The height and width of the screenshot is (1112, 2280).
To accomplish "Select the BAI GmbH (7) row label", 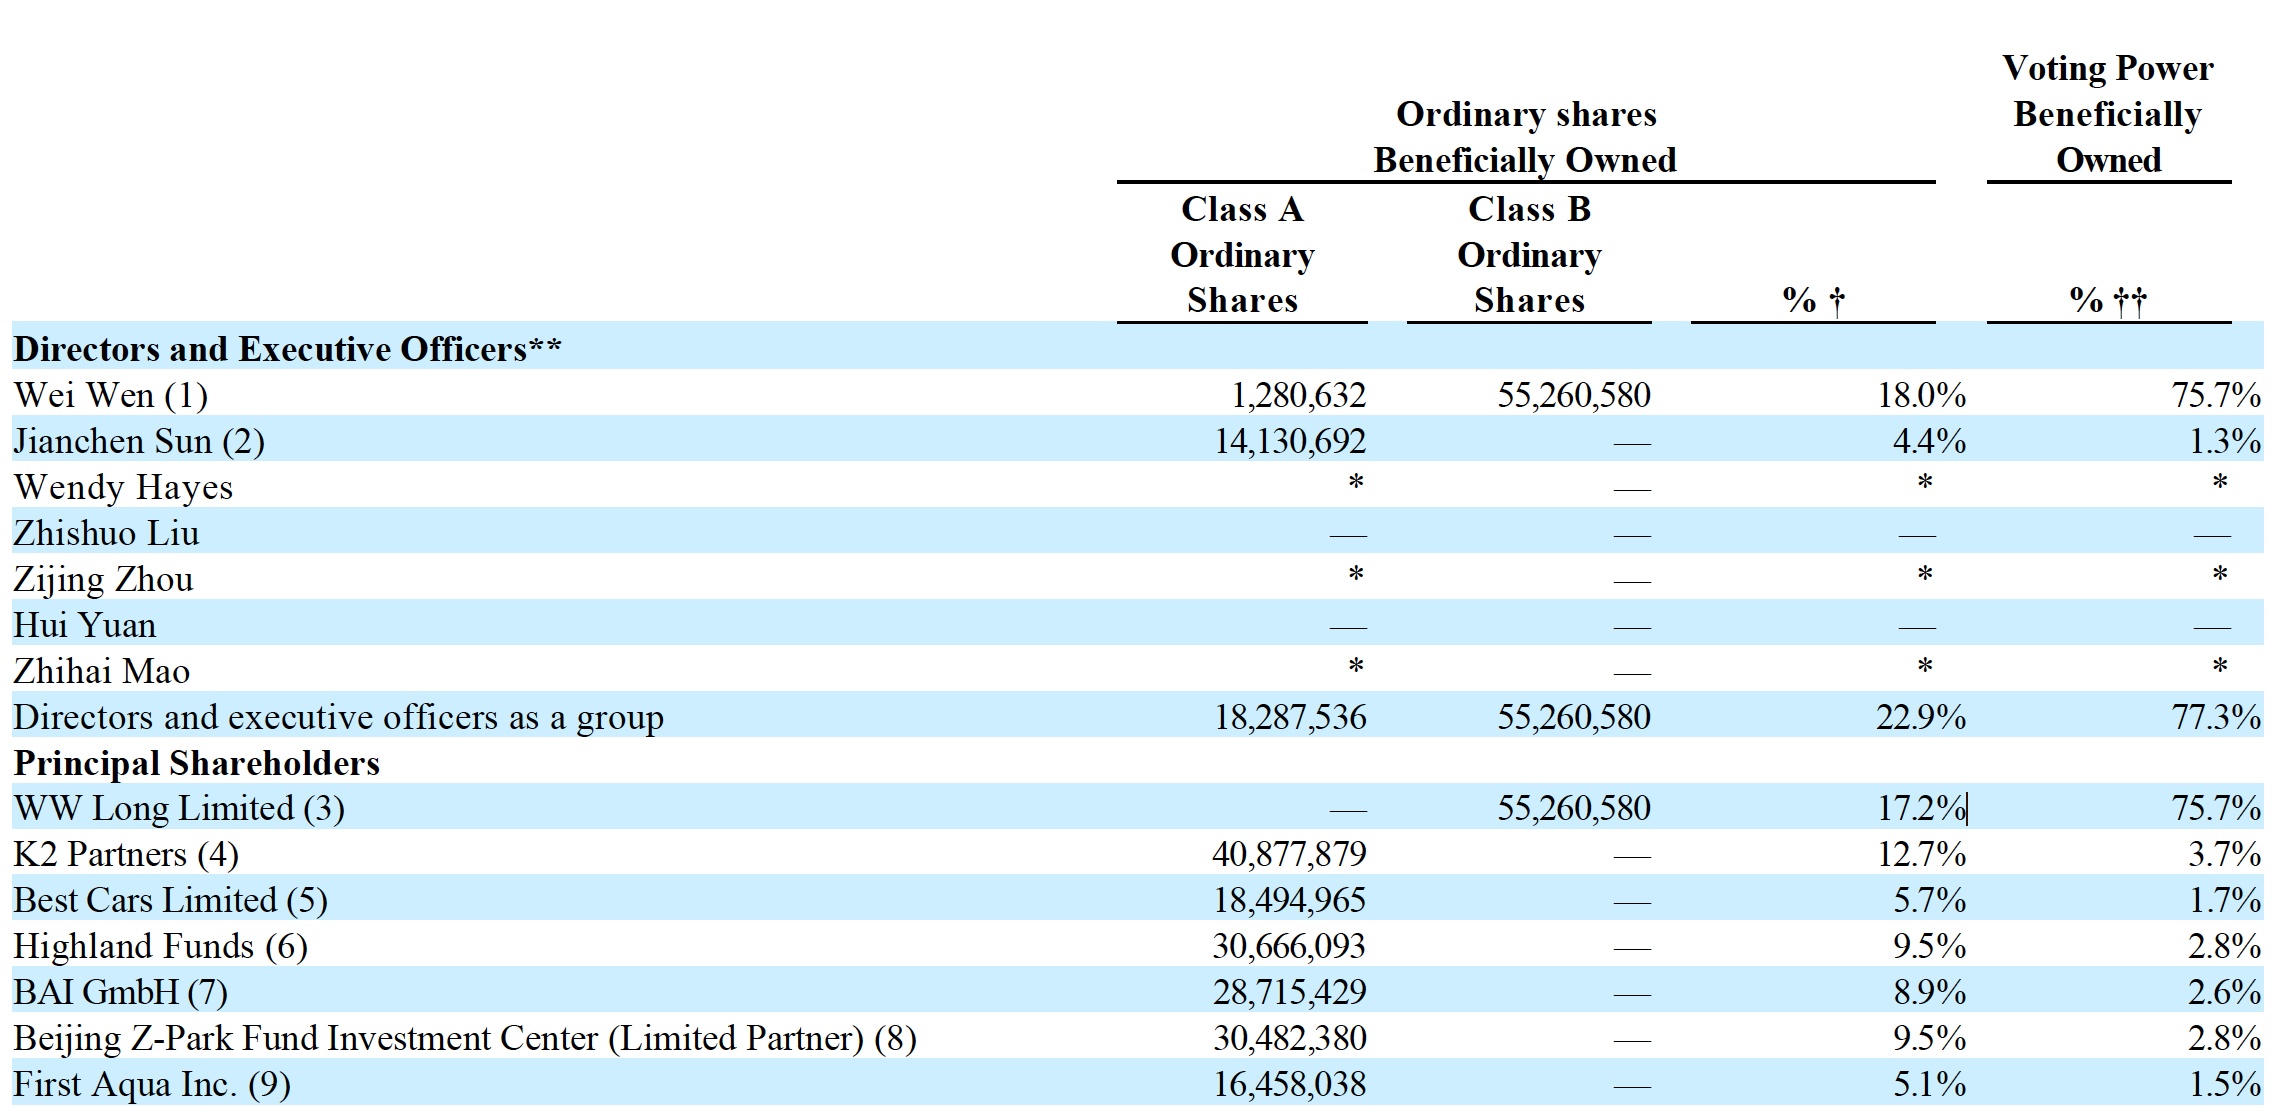I will 120,993.
